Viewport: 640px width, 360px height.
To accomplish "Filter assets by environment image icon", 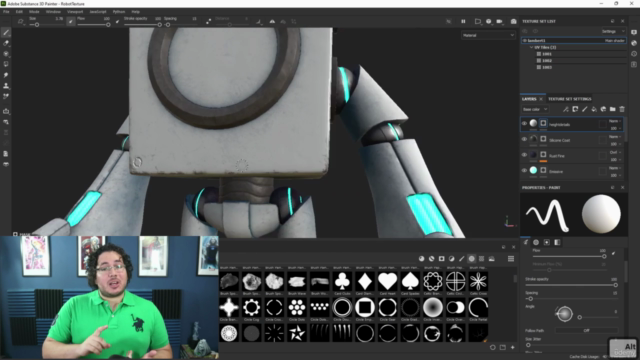I will coord(492,259).
